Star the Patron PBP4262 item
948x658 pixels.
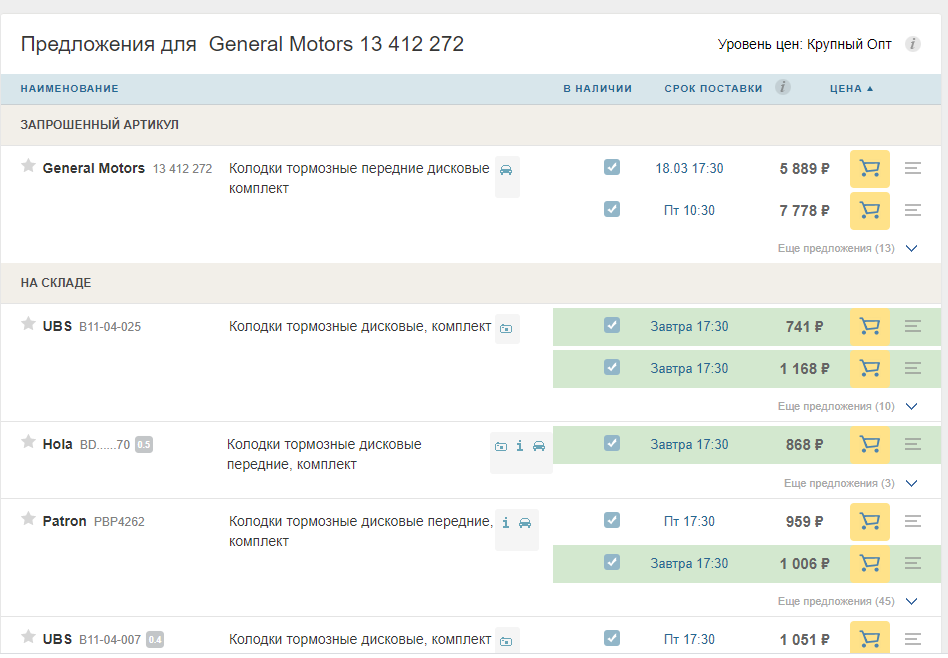[28, 518]
